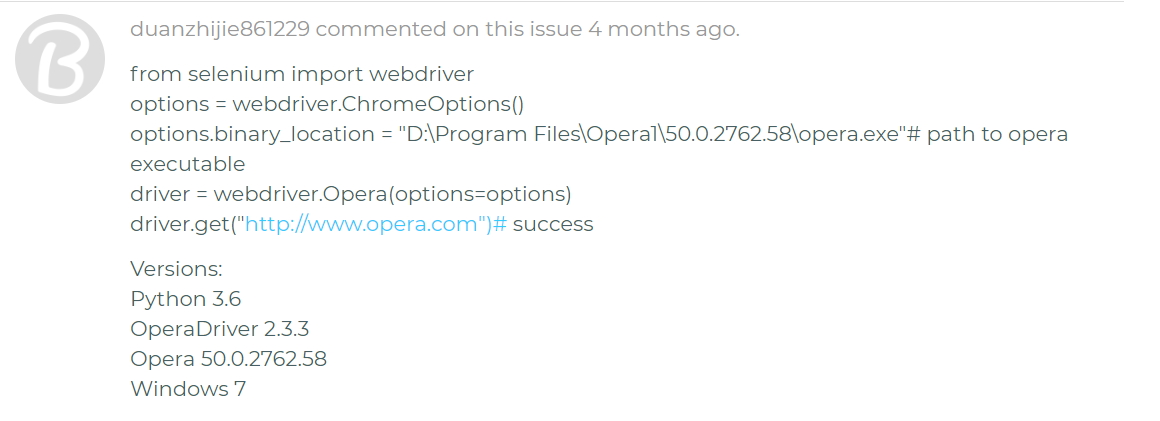Click the 'from selenium import webdriver' line
1160x421 pixels.
point(302,75)
